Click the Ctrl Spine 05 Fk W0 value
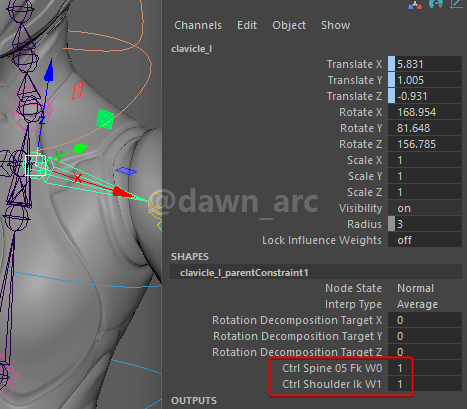Viewport: 467px width, 409px height. pyautogui.click(x=425, y=368)
